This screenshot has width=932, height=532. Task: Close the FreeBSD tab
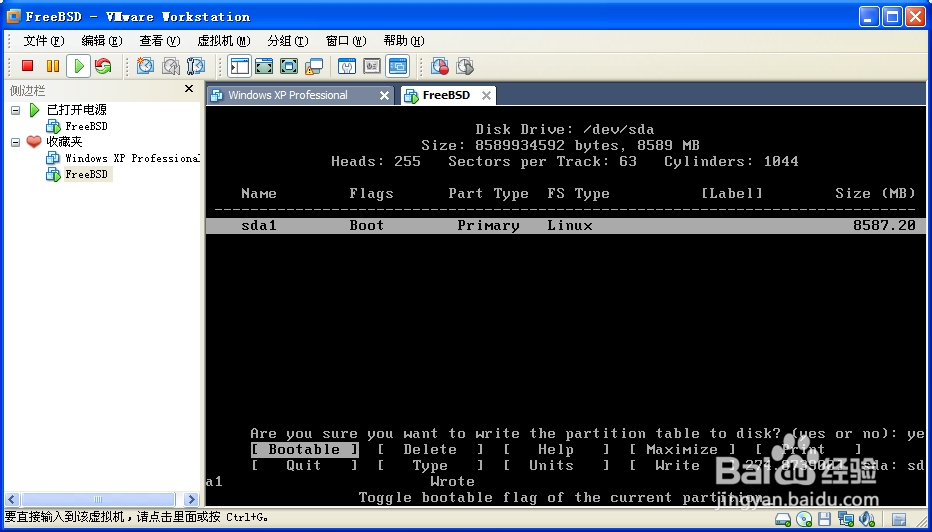pyautogui.click(x=486, y=96)
